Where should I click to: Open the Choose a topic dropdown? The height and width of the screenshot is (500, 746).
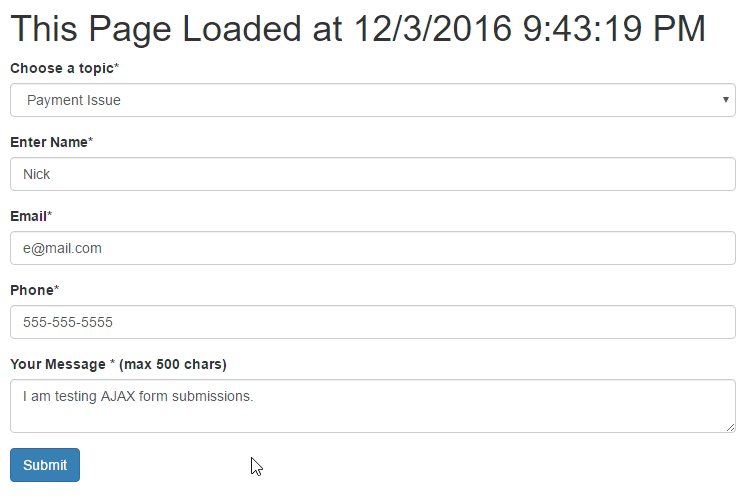coord(373,100)
